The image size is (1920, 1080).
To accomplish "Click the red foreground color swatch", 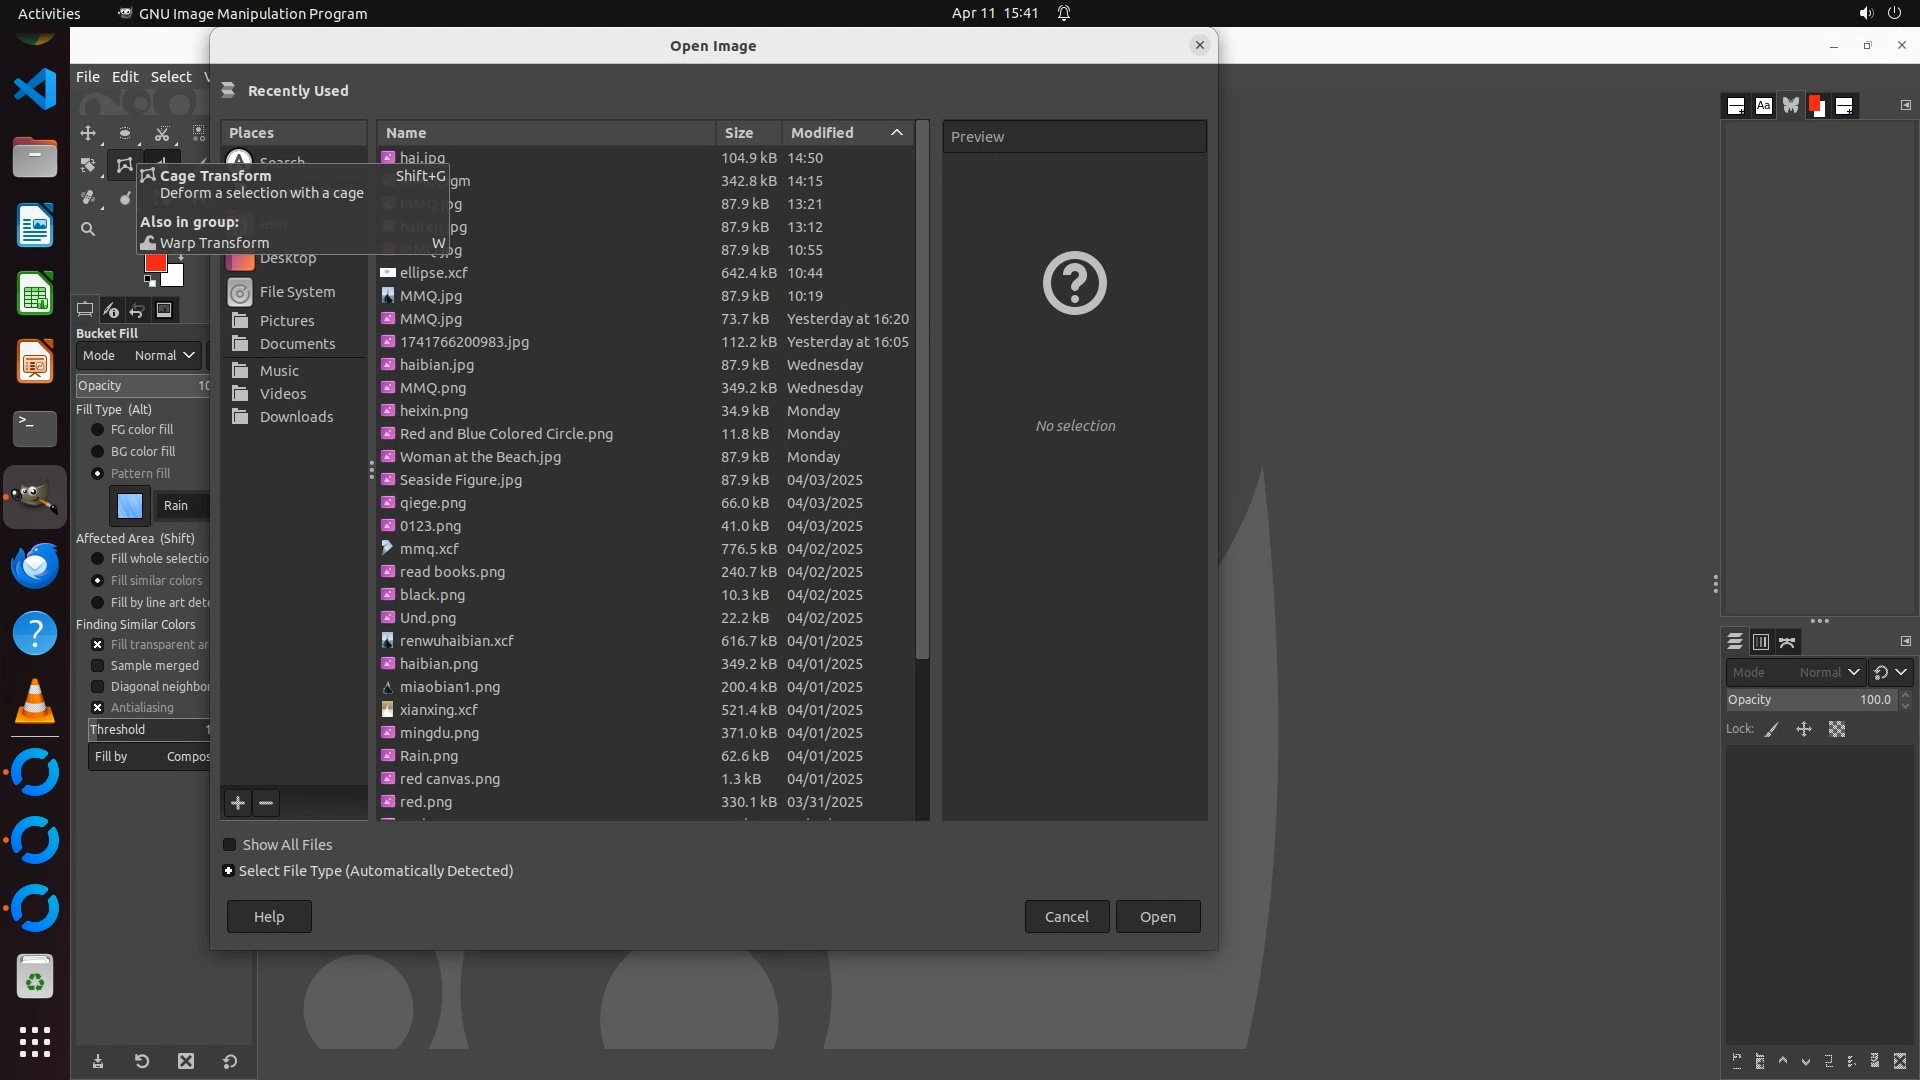I will [x=155, y=262].
